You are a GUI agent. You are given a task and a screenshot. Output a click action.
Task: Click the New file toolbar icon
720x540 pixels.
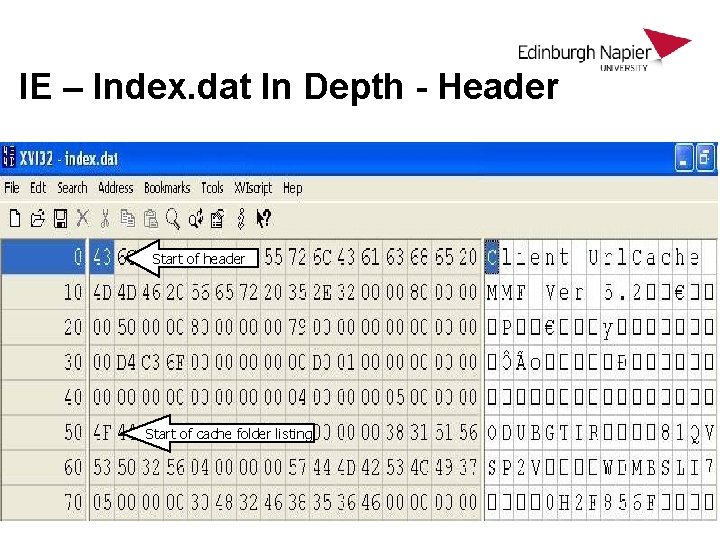pyautogui.click(x=15, y=219)
